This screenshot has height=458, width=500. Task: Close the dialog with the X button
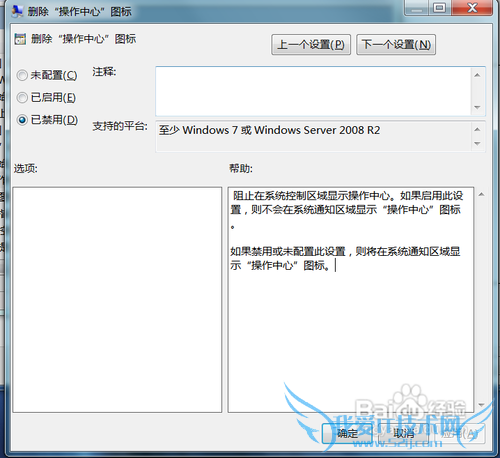point(472,7)
